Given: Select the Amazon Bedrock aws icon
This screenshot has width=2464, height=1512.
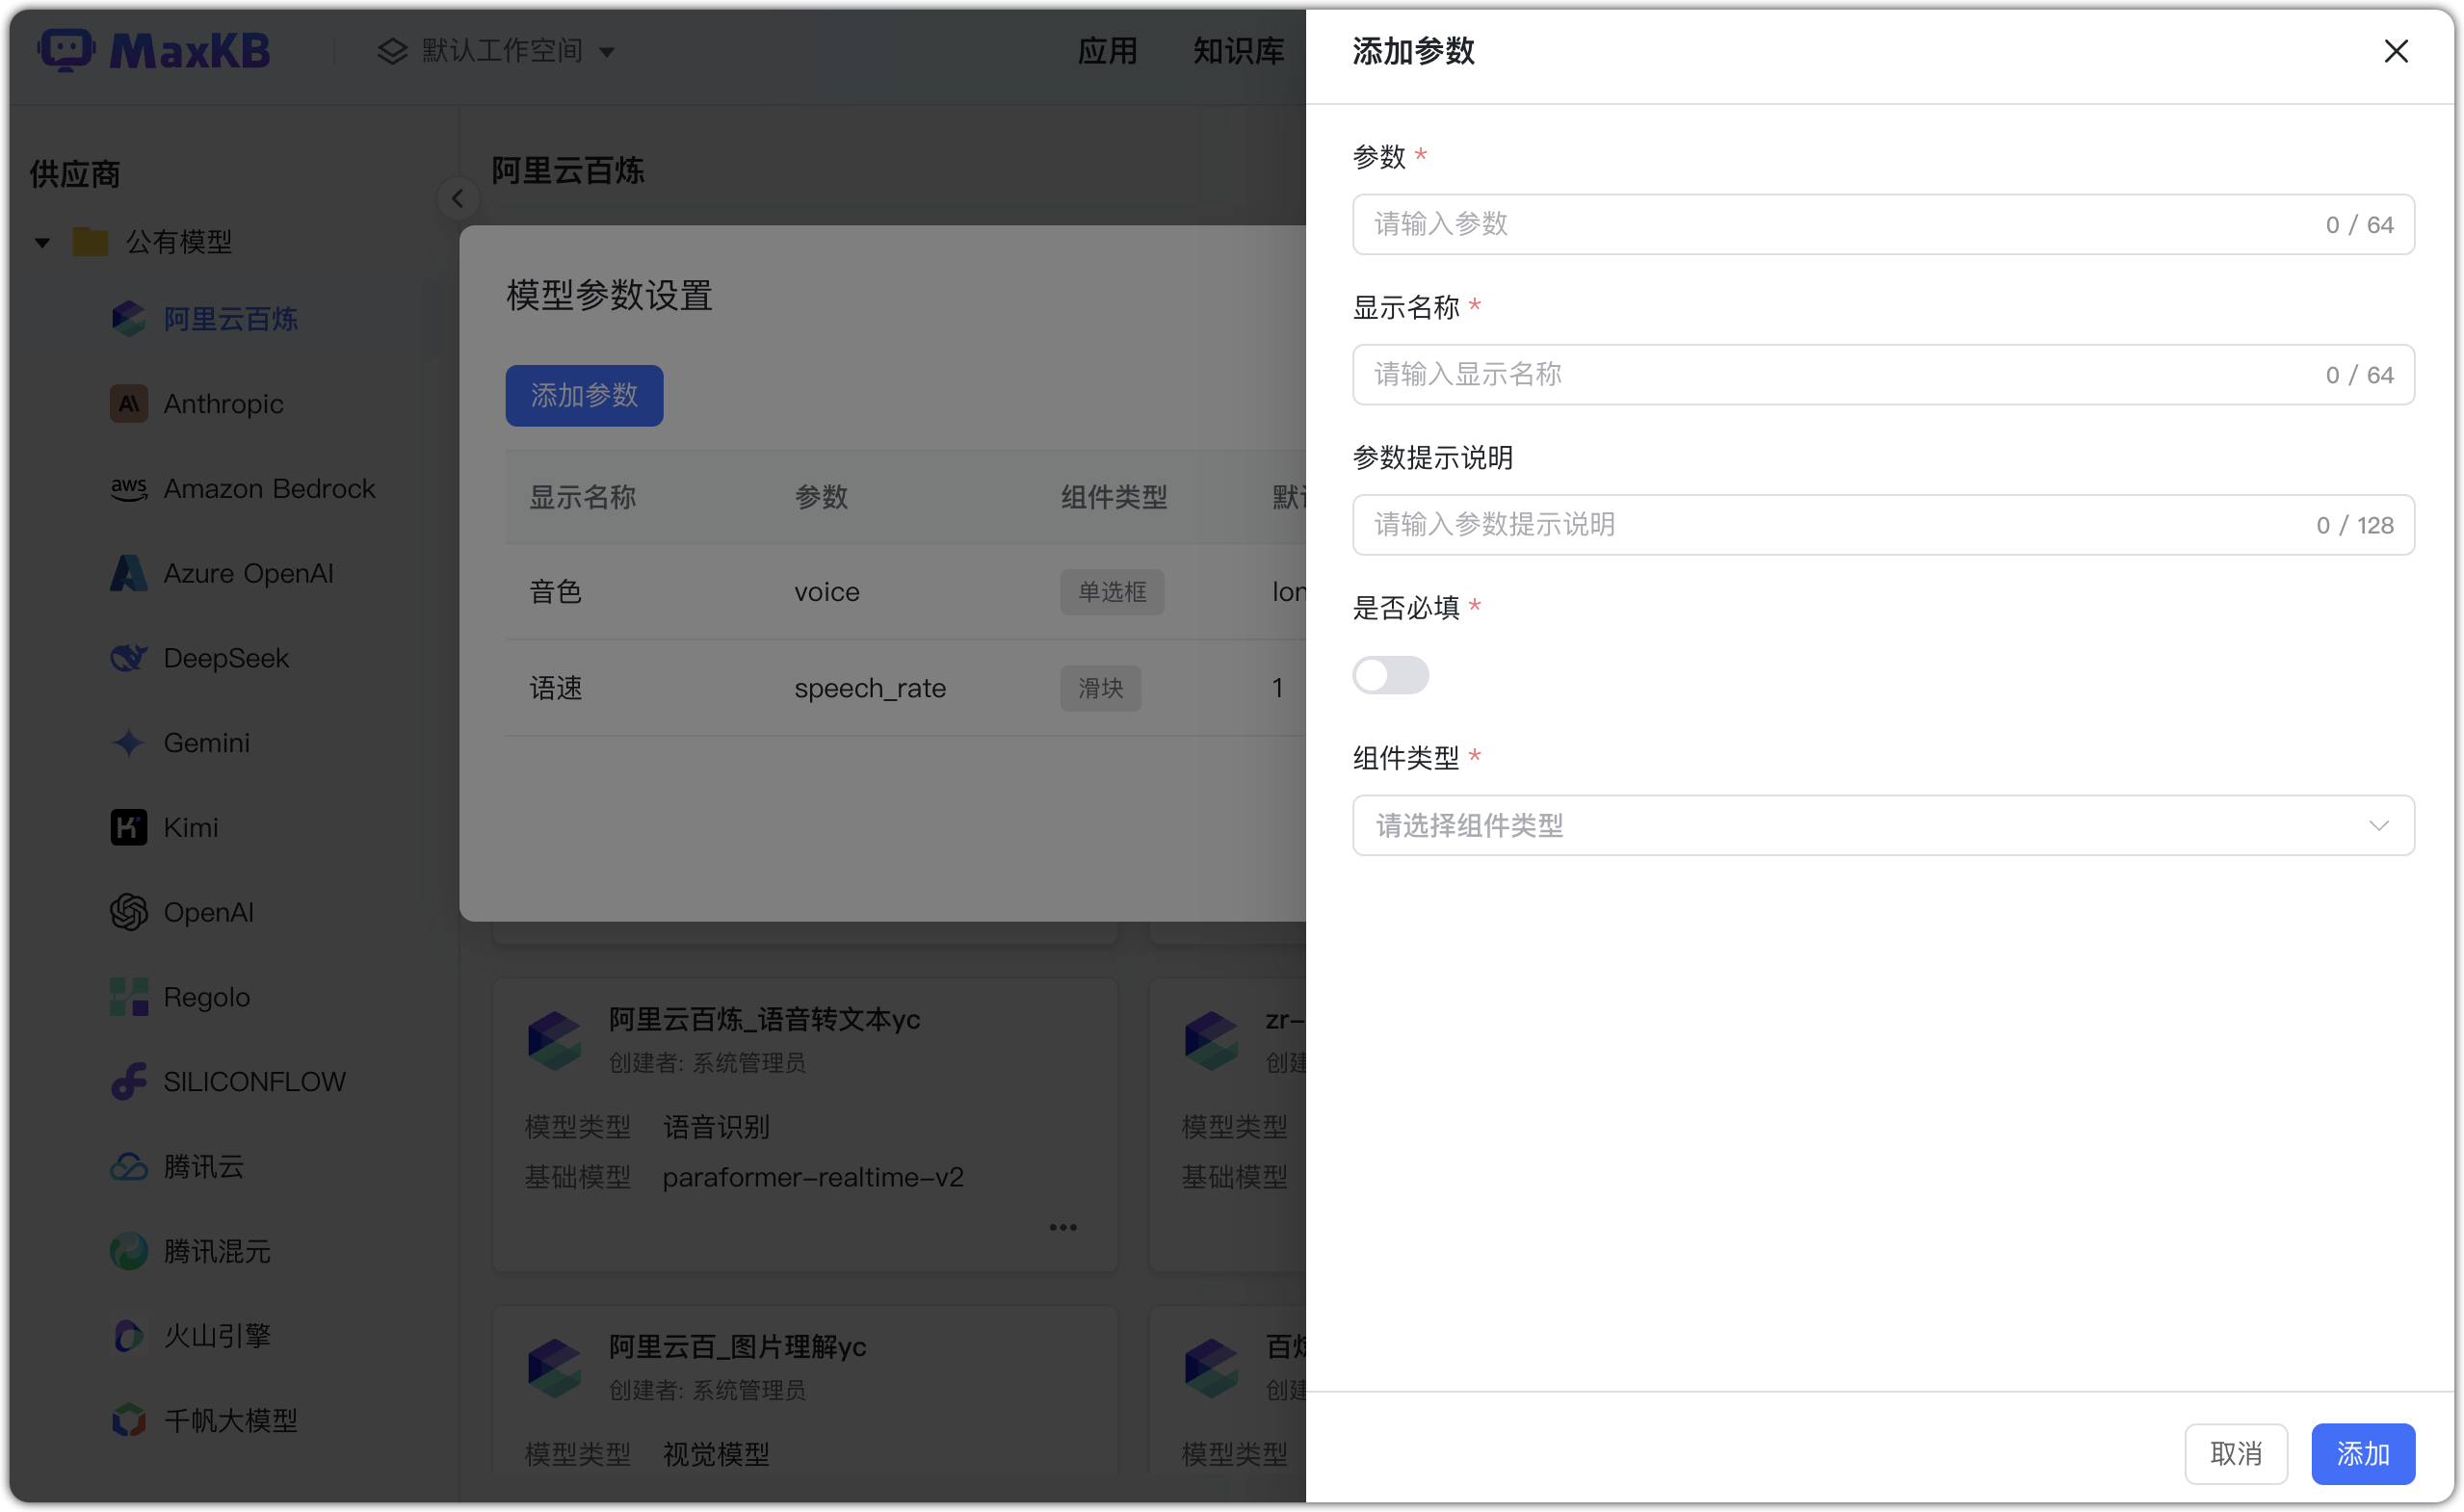Looking at the screenshot, I should click(129, 488).
